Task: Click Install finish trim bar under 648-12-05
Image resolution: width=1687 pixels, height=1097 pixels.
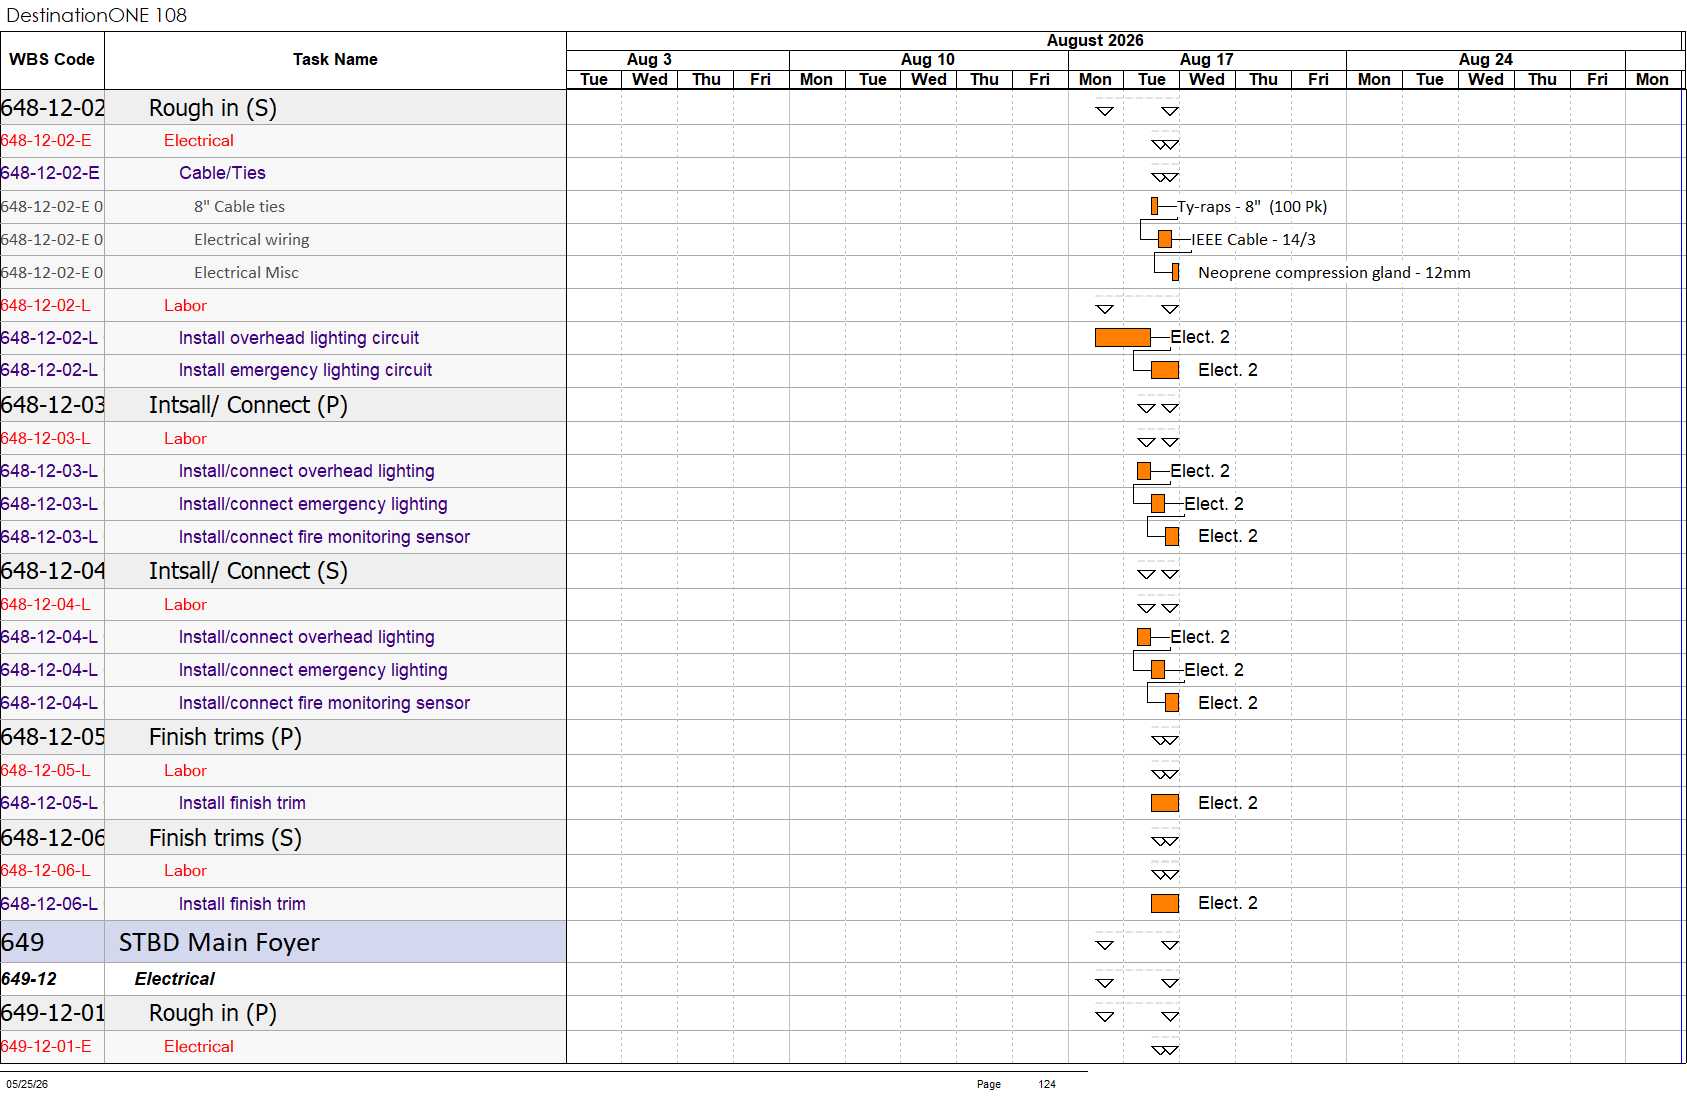Action: coord(1165,803)
